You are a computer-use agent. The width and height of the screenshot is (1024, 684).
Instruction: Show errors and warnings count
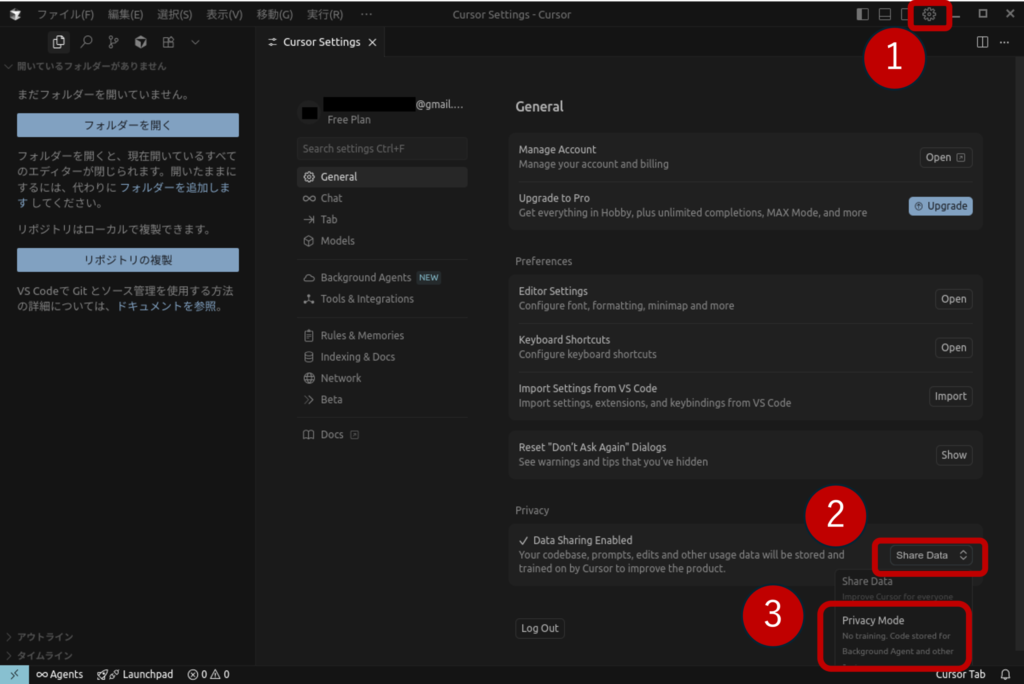coord(208,674)
